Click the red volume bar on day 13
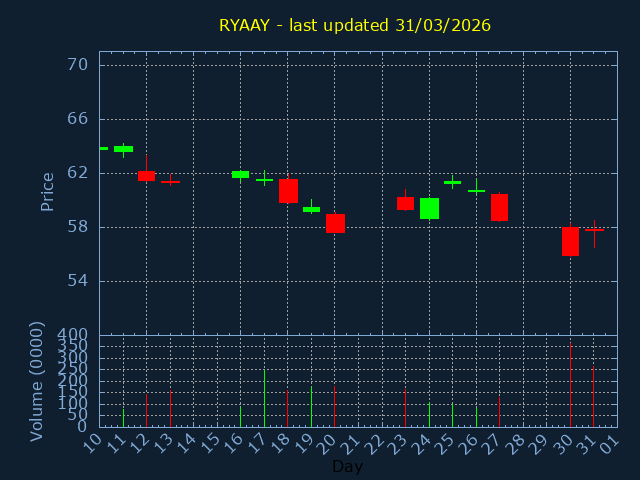 170,408
